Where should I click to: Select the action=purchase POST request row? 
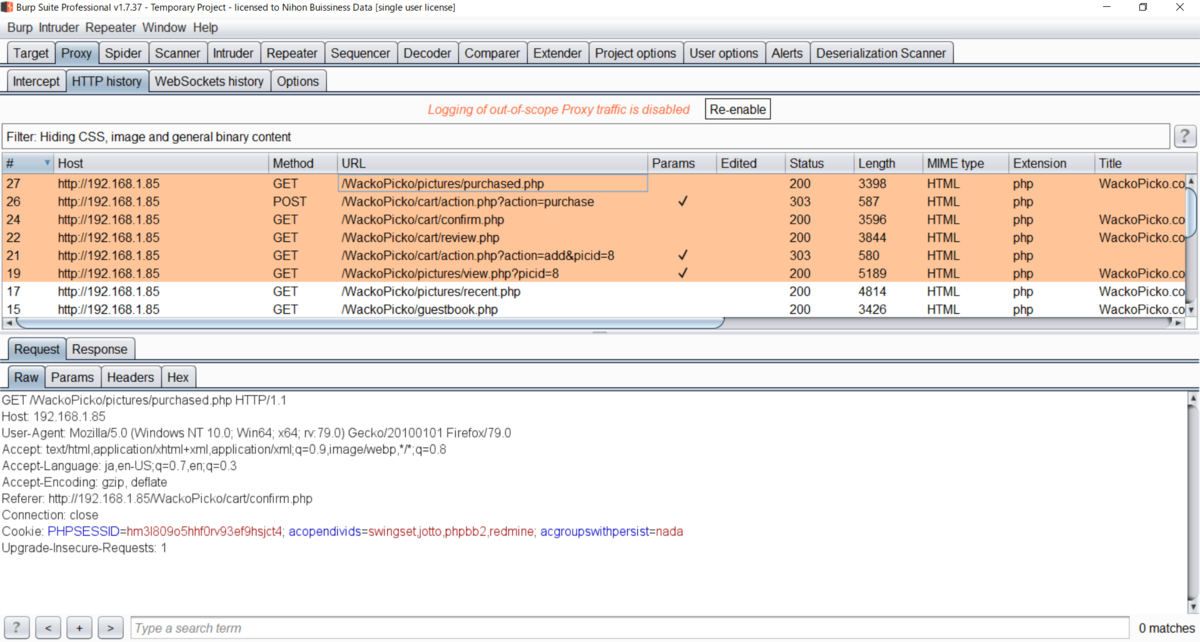pyautogui.click(x=594, y=202)
